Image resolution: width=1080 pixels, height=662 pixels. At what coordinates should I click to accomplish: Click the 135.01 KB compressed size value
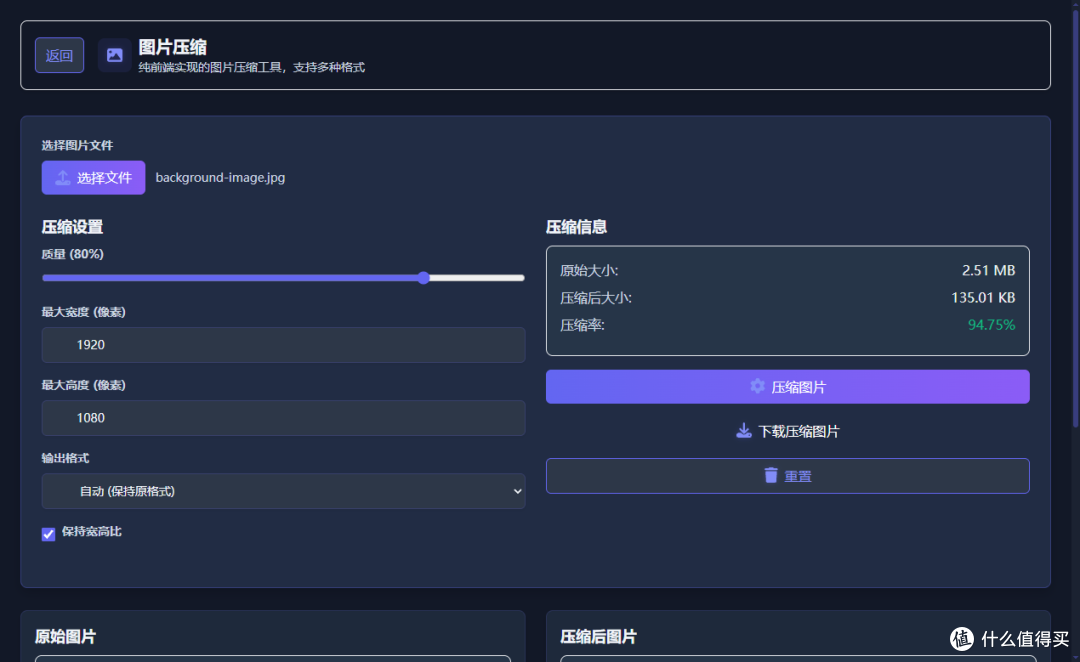(x=983, y=298)
